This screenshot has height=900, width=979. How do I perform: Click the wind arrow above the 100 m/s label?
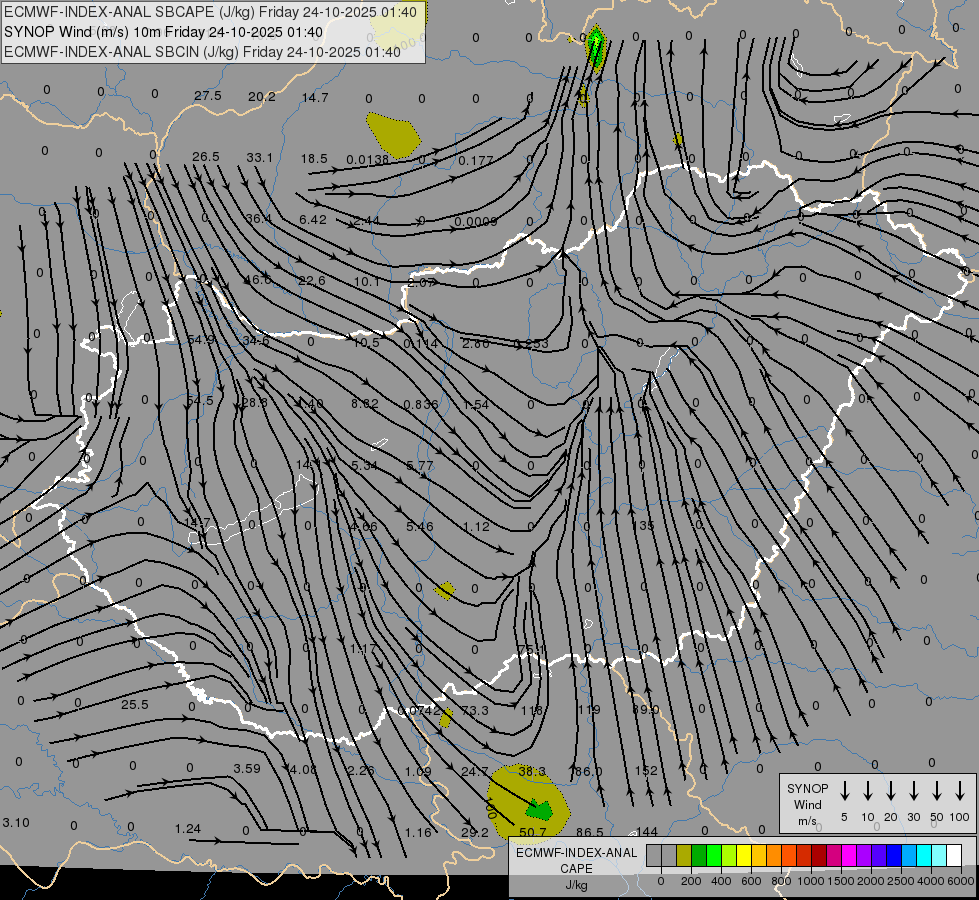(x=960, y=791)
